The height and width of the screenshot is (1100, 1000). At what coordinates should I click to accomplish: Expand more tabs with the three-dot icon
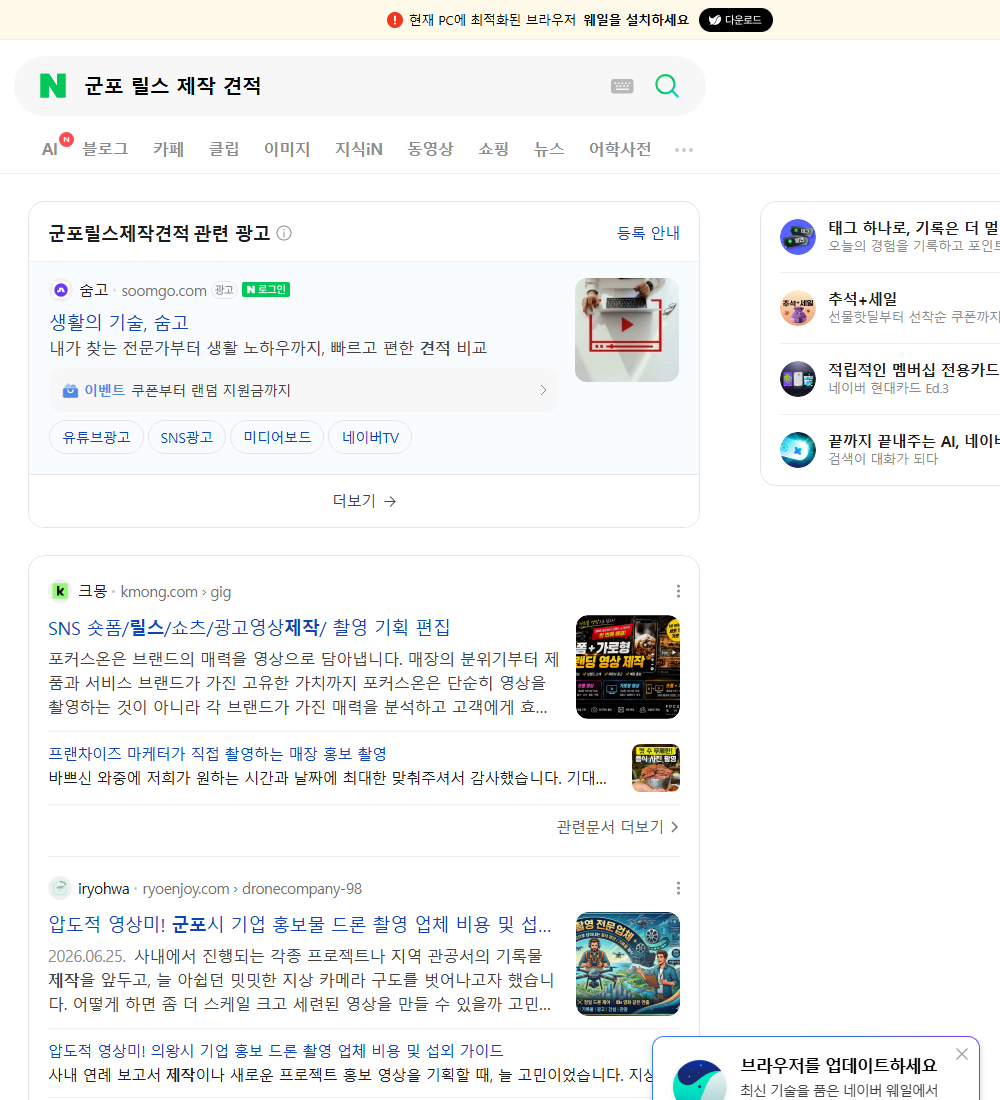point(684,150)
